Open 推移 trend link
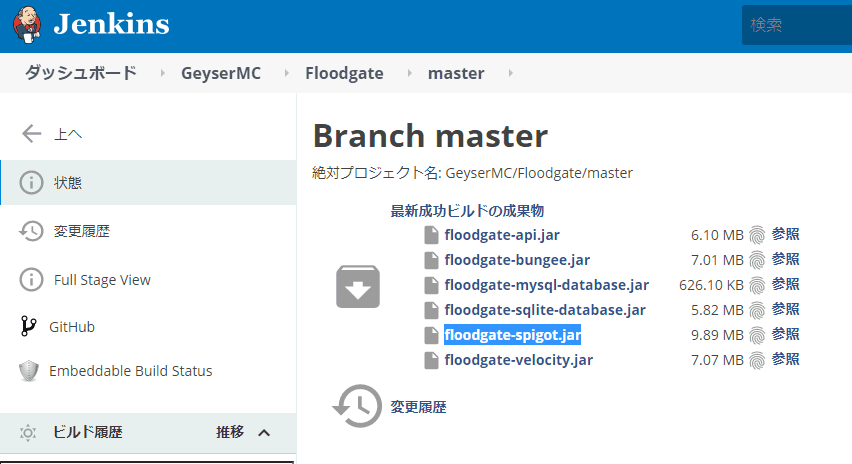The image size is (852, 464). tap(230, 432)
